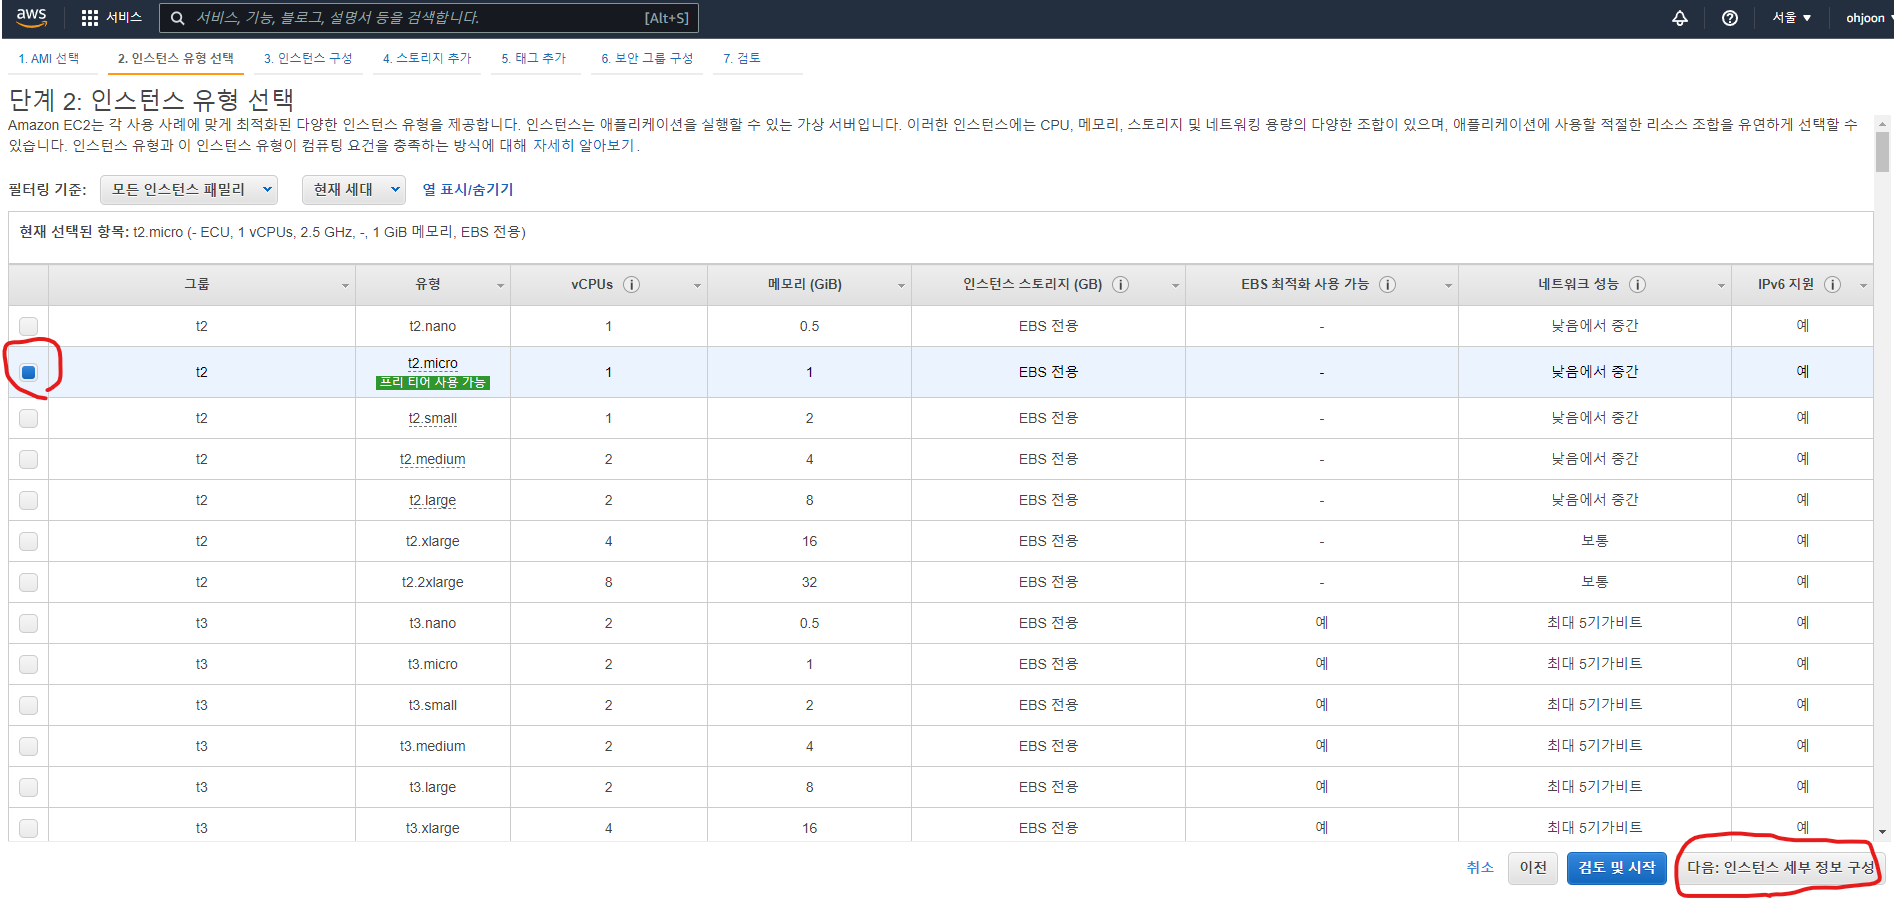Go to step 5 add tags tab

pyautogui.click(x=534, y=58)
